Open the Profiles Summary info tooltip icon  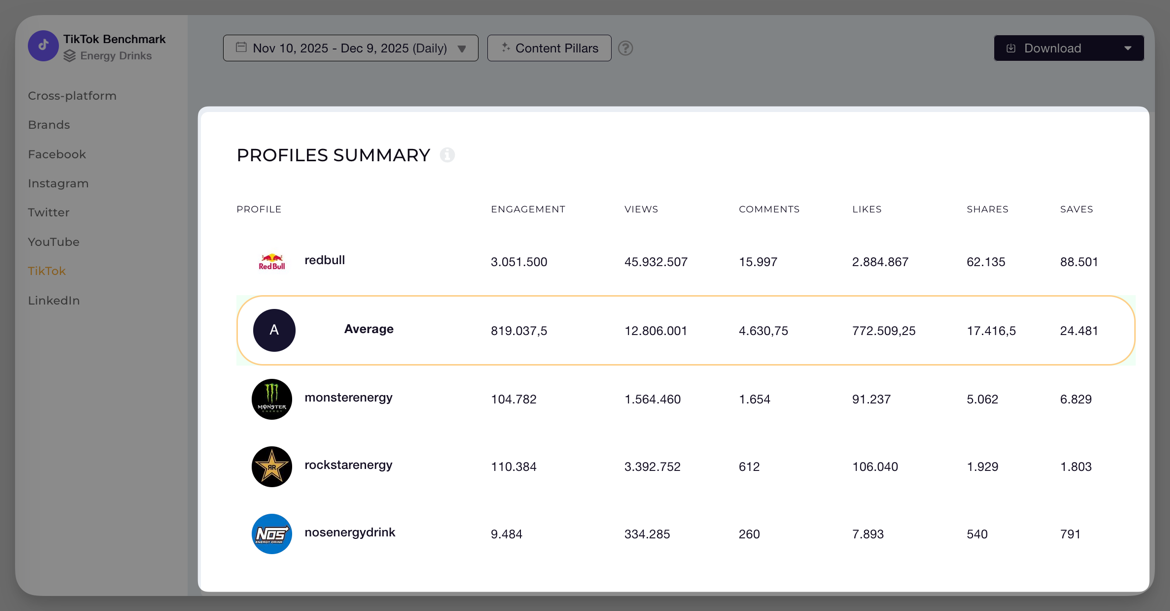[447, 155]
